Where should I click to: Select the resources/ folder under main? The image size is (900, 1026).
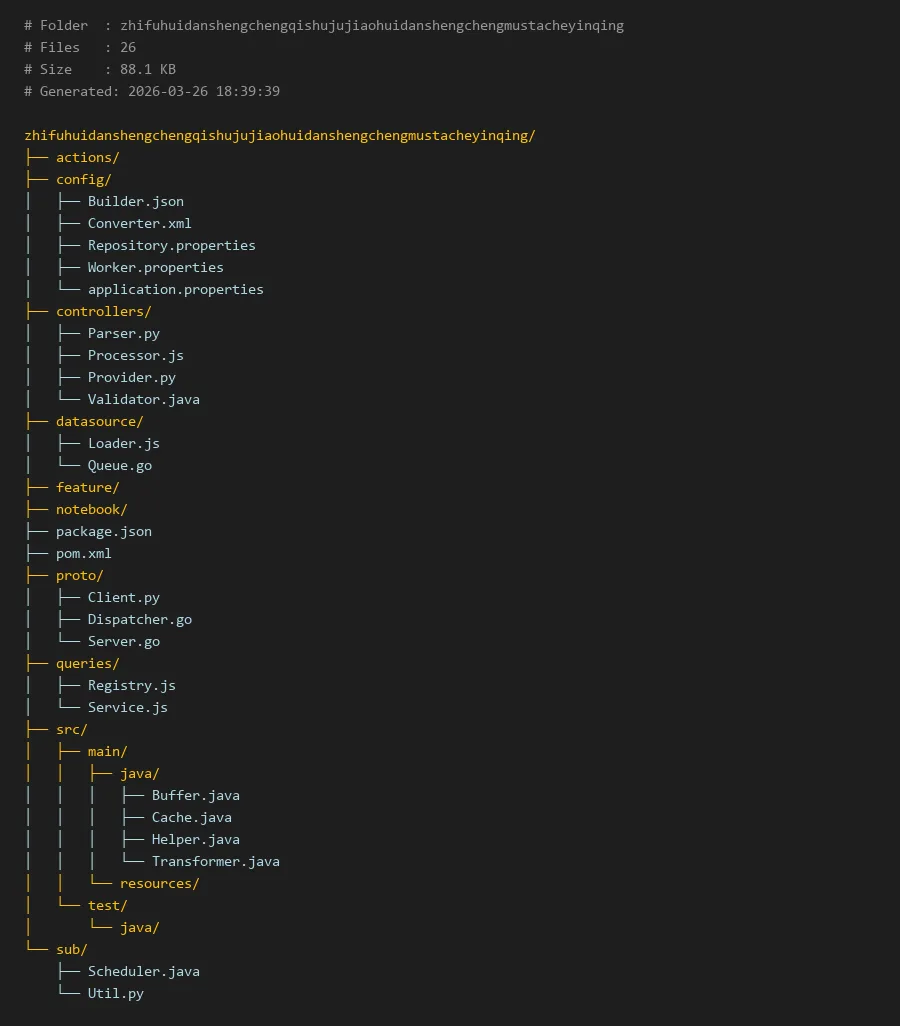[x=159, y=883]
